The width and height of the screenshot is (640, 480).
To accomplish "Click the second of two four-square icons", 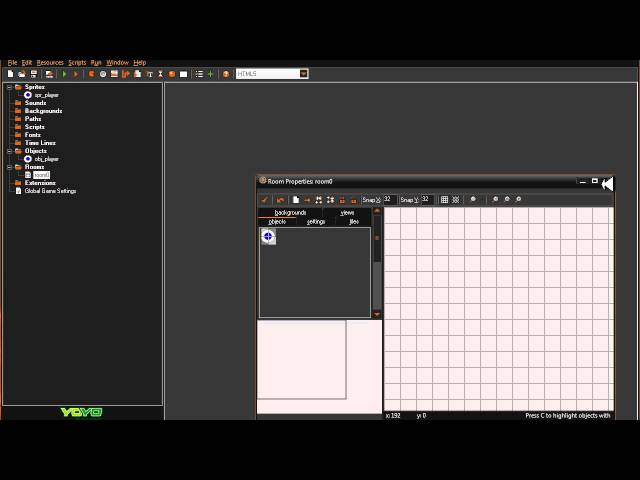I will pos(331,200).
